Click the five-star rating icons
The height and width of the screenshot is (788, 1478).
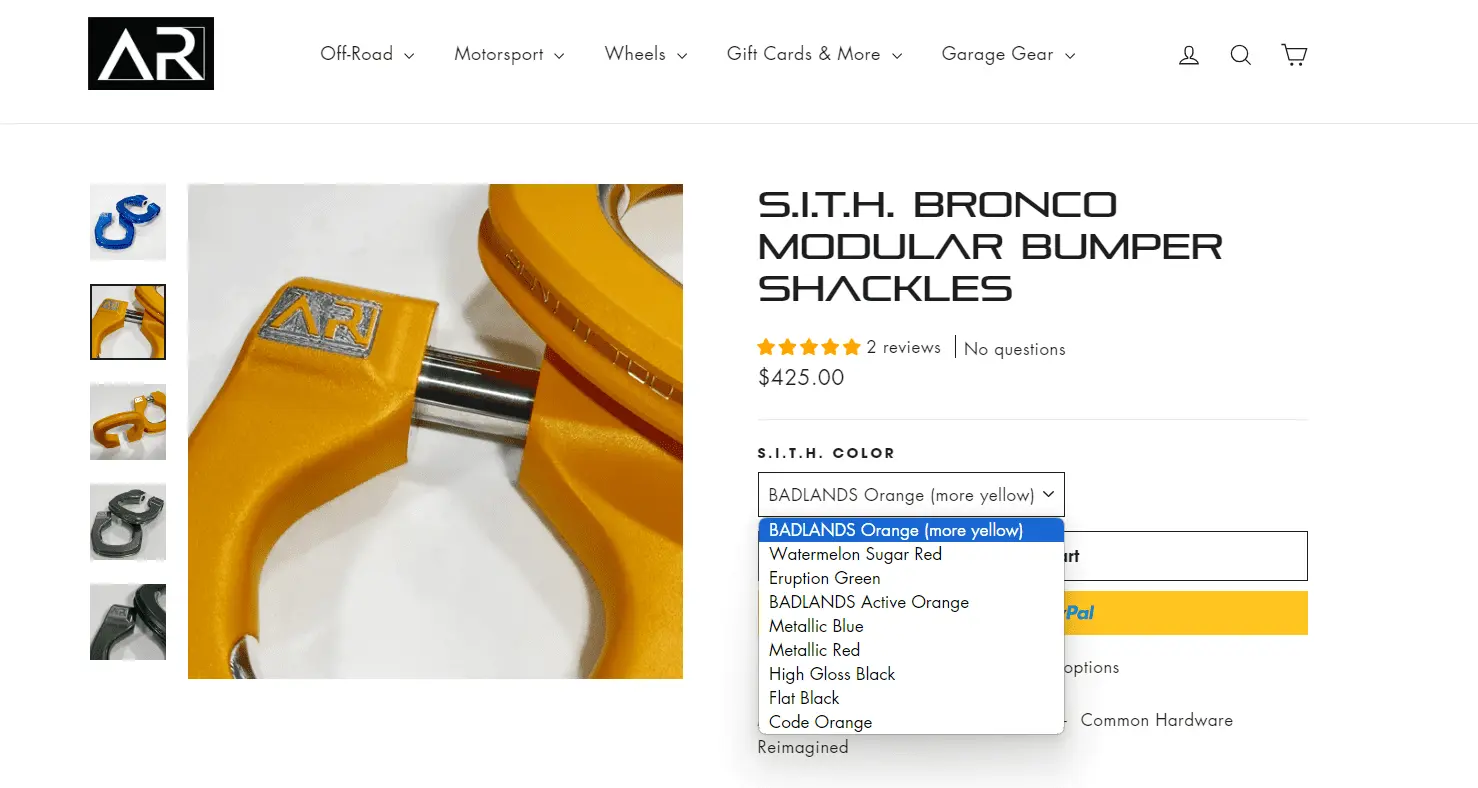808,348
